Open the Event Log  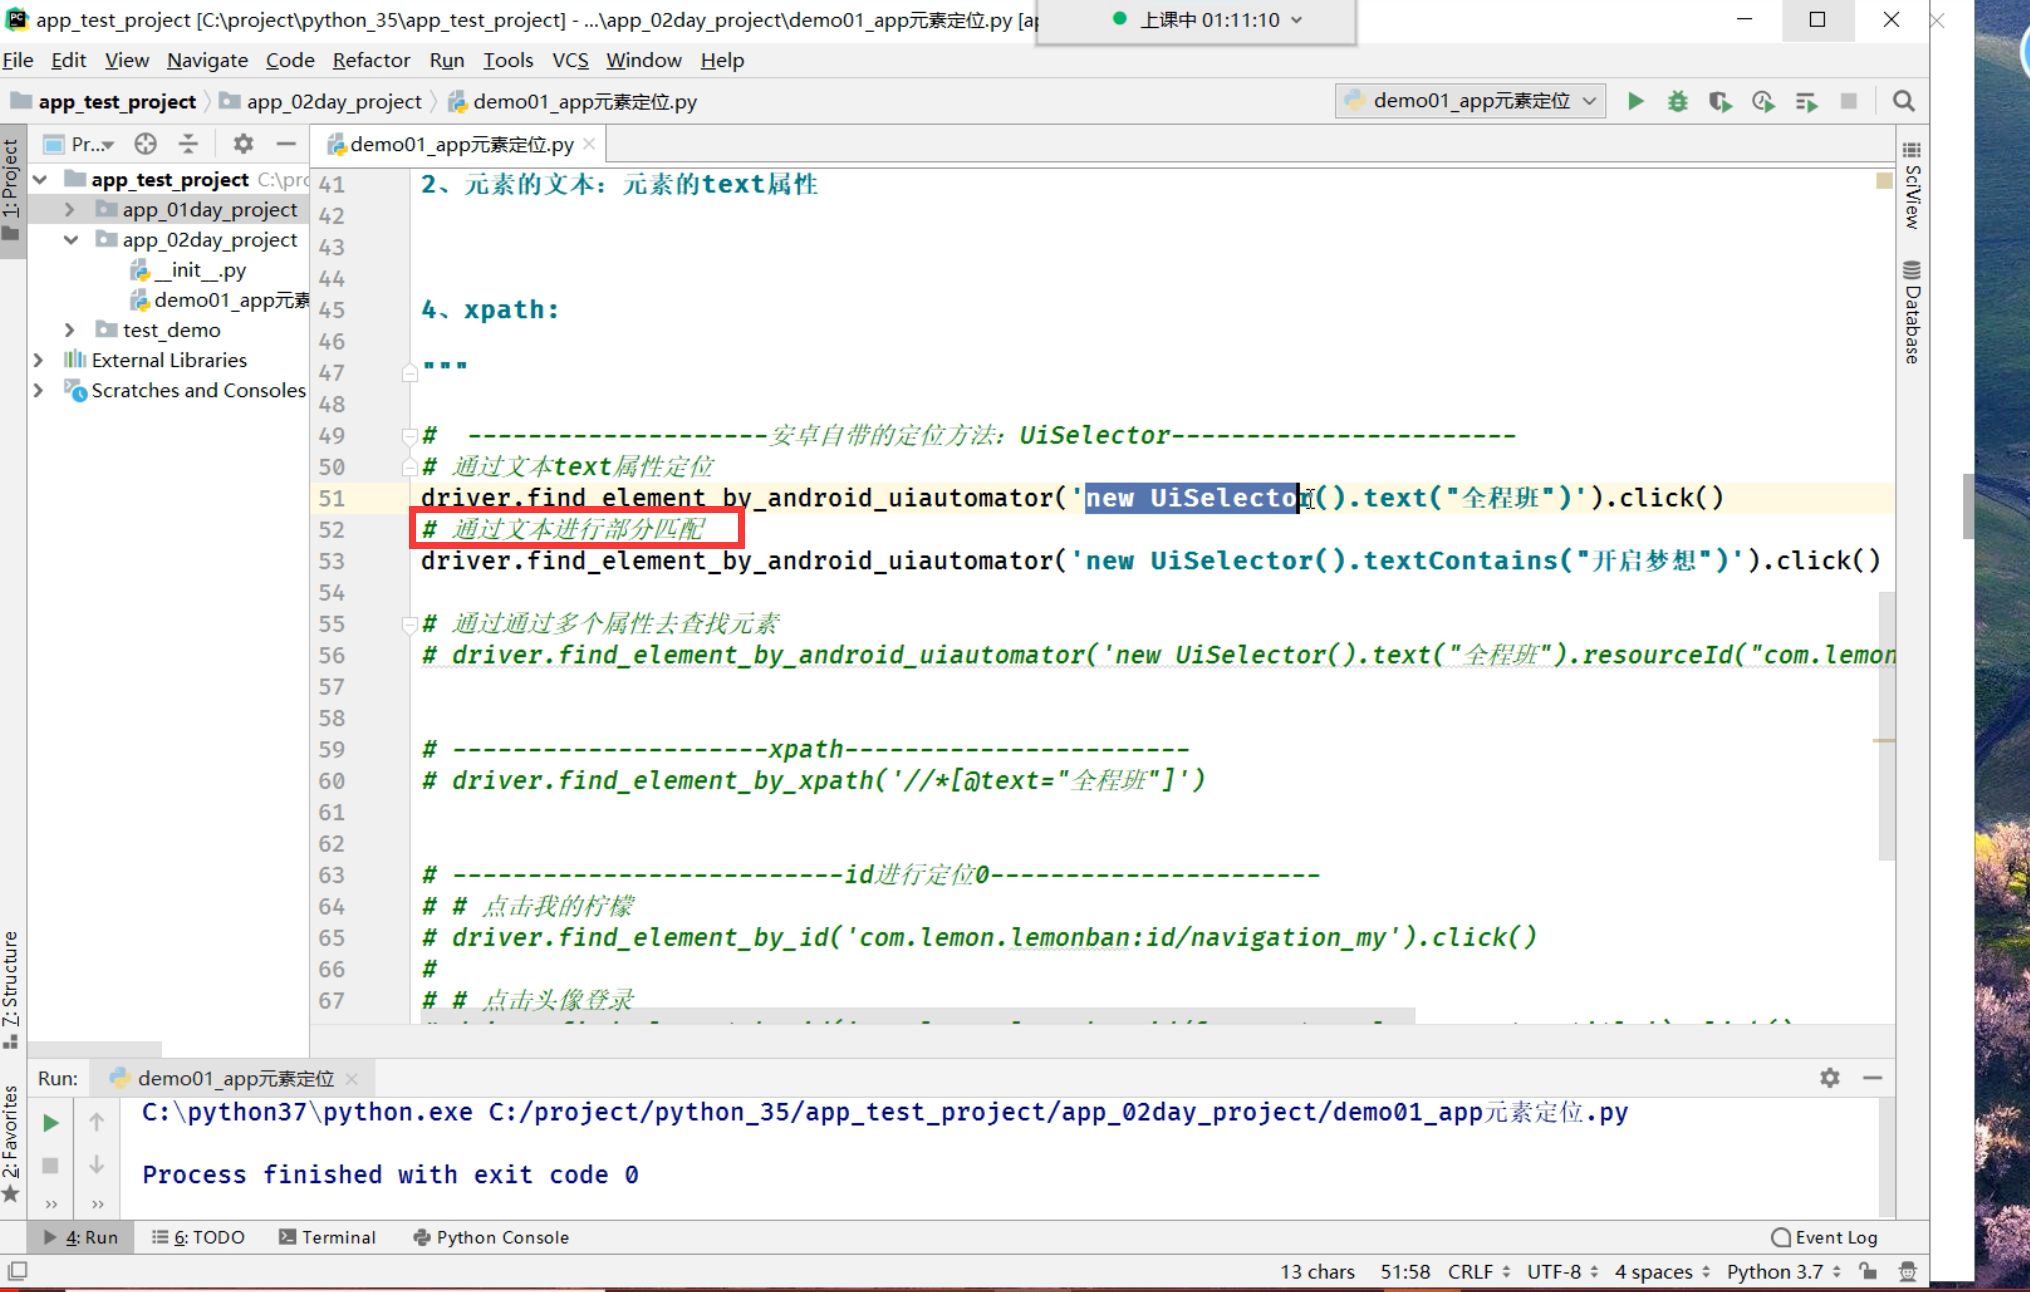1824,1237
